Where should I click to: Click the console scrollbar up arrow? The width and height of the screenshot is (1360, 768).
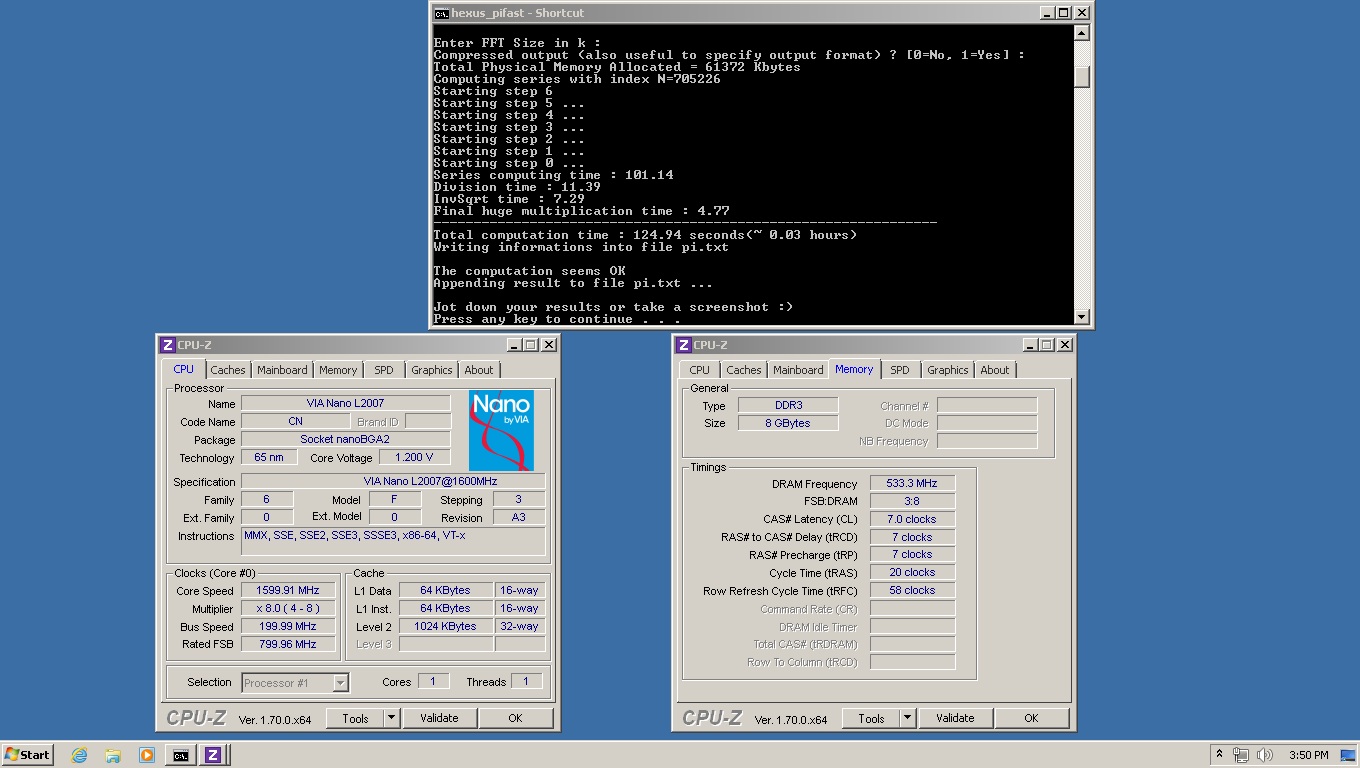pyautogui.click(x=1081, y=33)
